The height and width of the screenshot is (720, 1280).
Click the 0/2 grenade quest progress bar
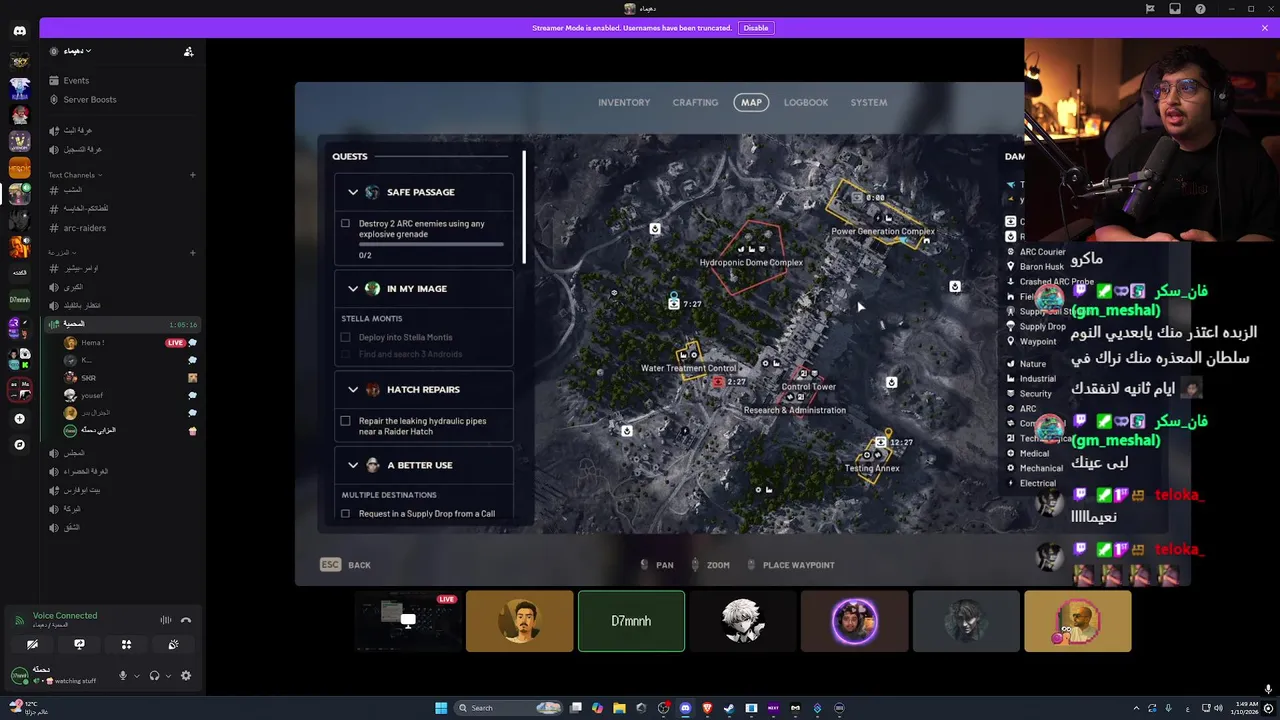coord(431,244)
